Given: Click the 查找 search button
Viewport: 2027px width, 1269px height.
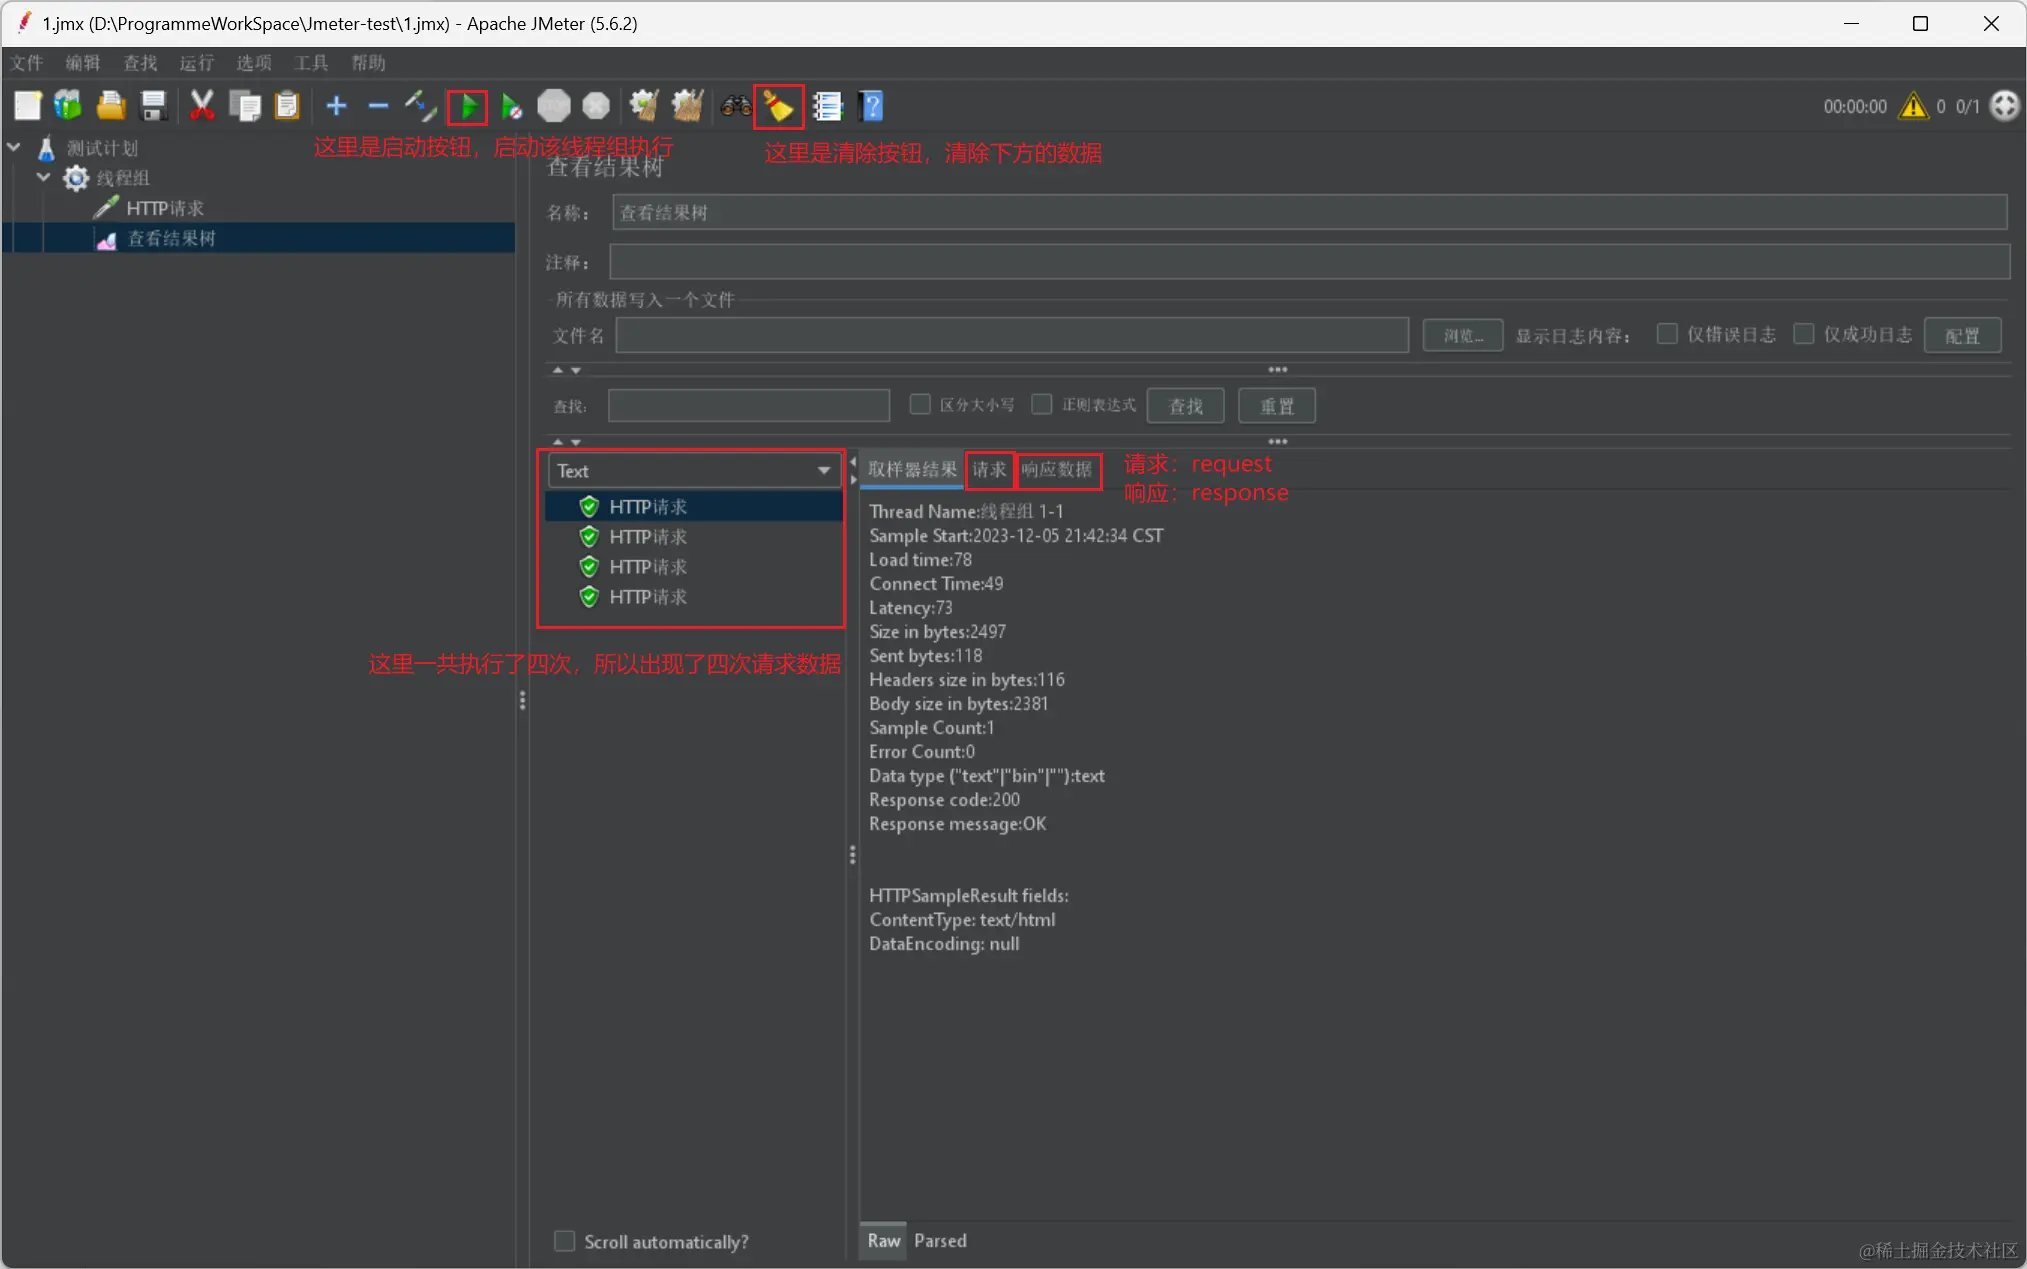Looking at the screenshot, I should coord(1185,406).
